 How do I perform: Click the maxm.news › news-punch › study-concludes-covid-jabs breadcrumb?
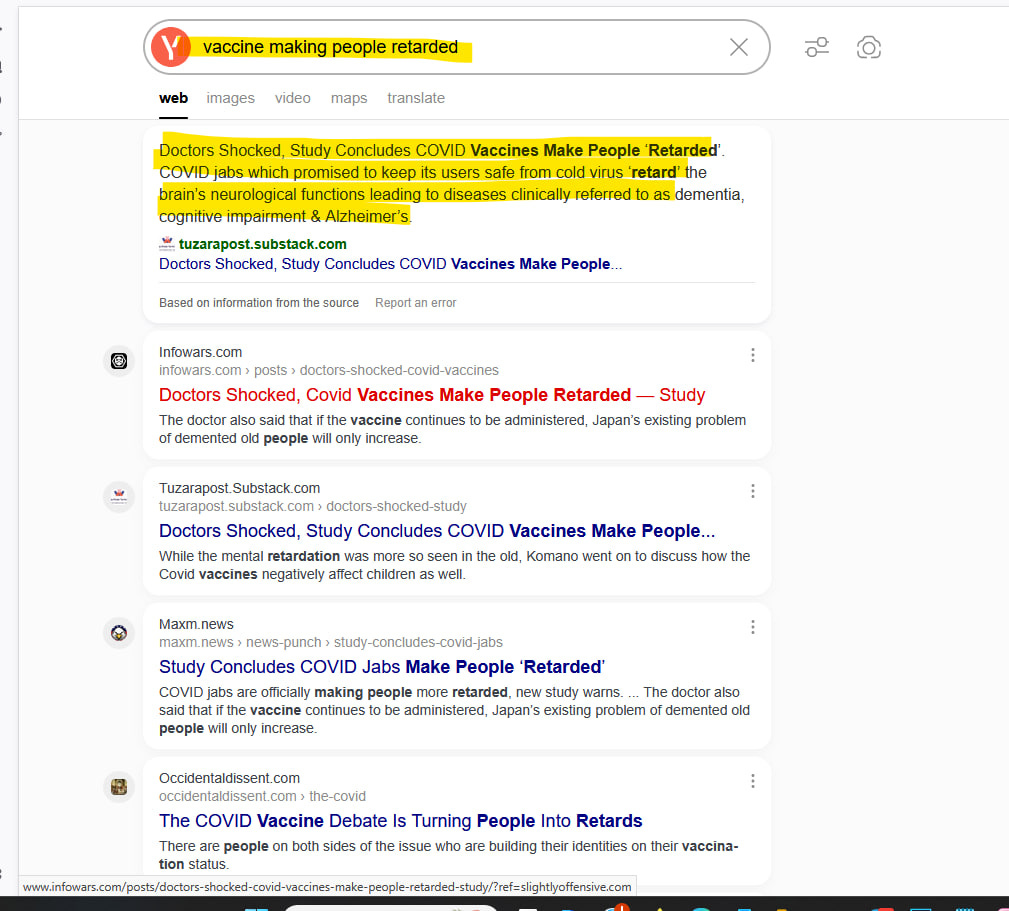331,642
